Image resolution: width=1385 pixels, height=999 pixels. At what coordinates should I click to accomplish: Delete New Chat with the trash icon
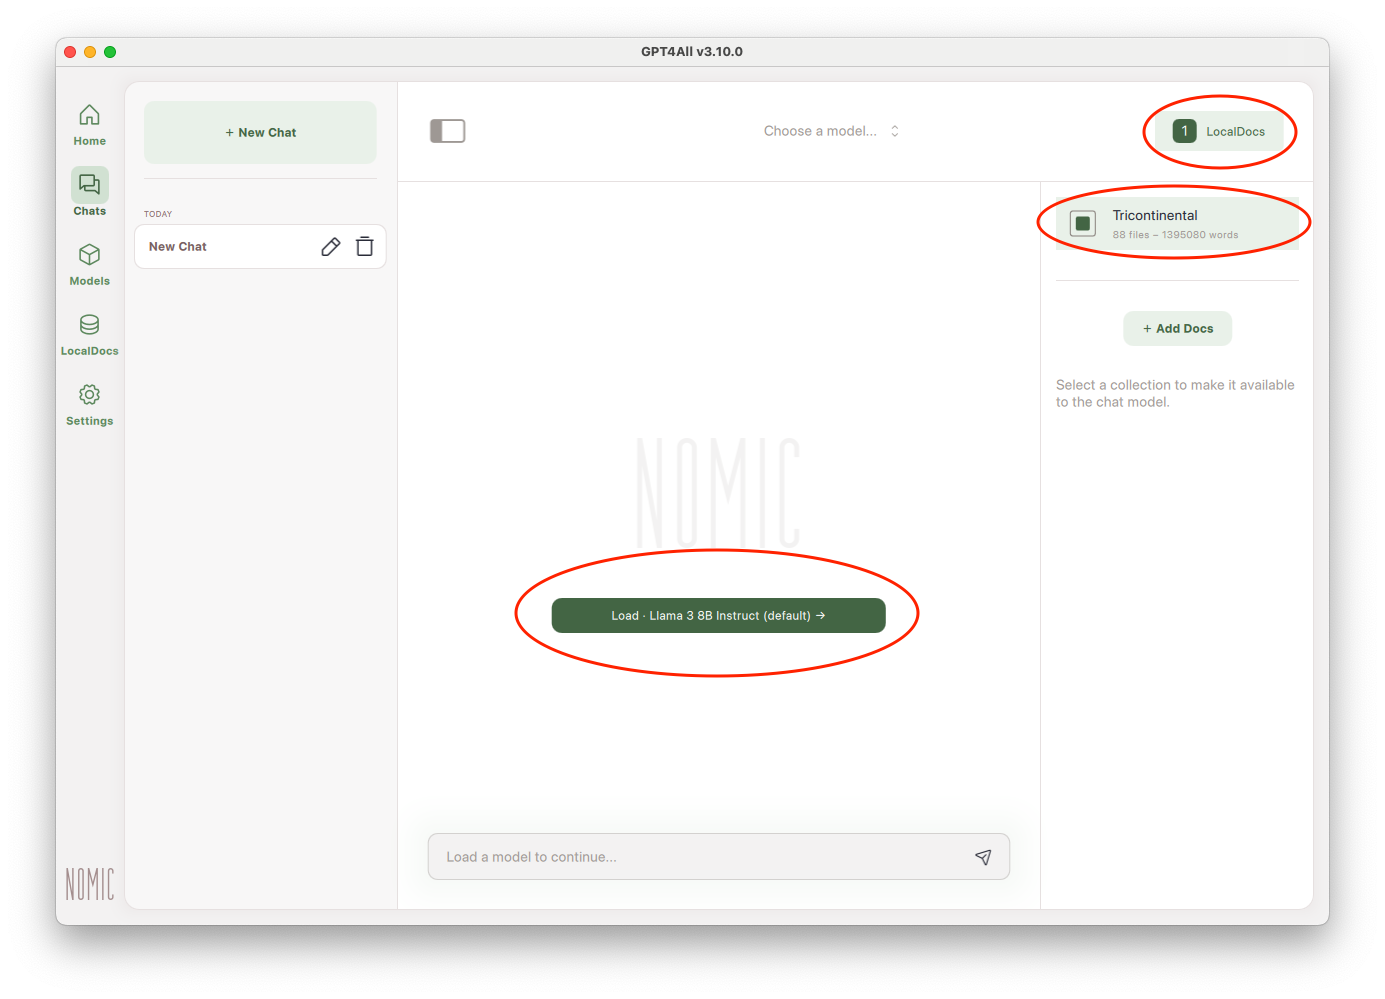365,247
